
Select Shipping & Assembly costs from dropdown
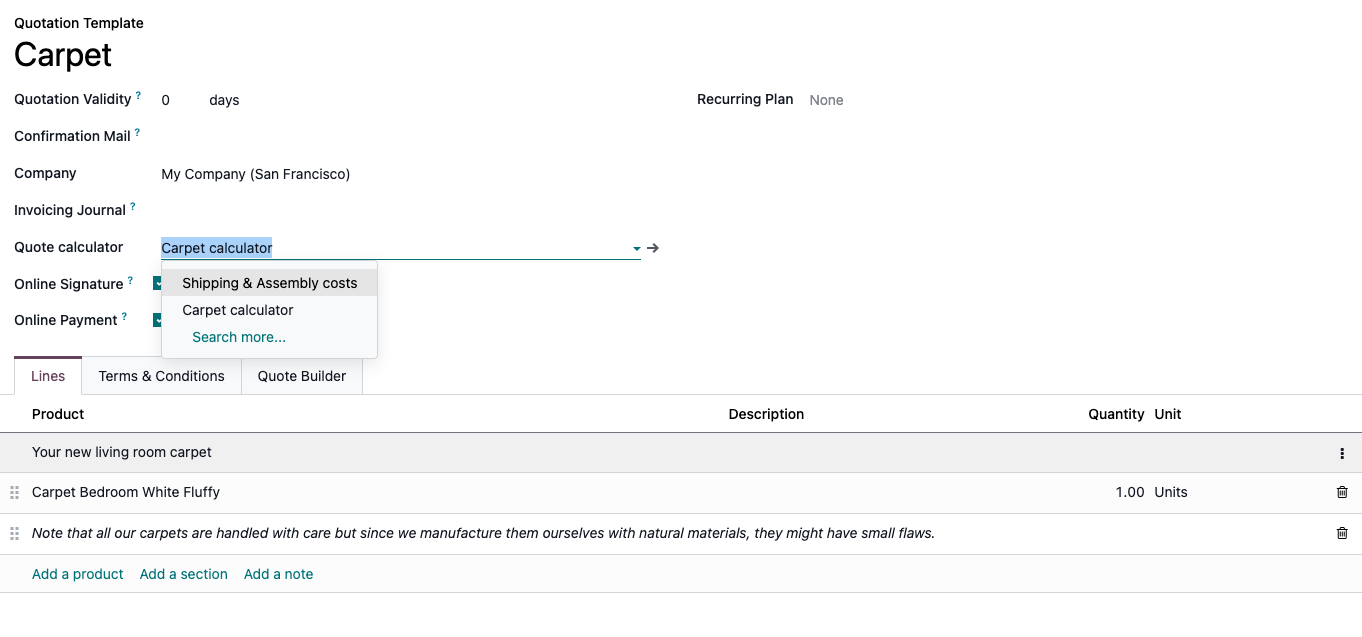[x=269, y=283]
